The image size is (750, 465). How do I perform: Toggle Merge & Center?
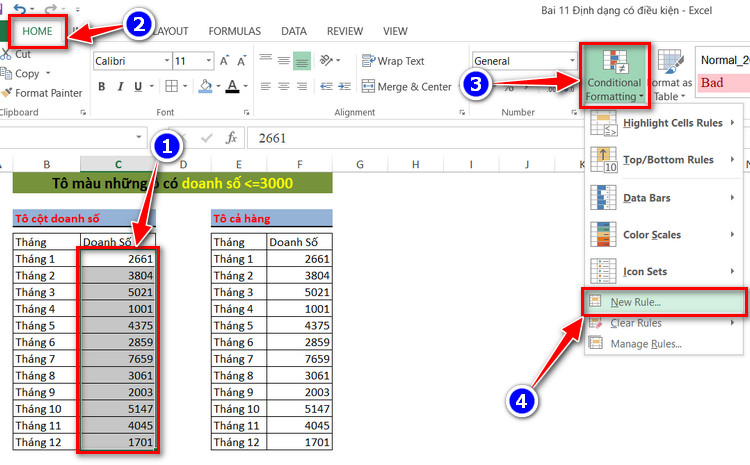pos(407,87)
